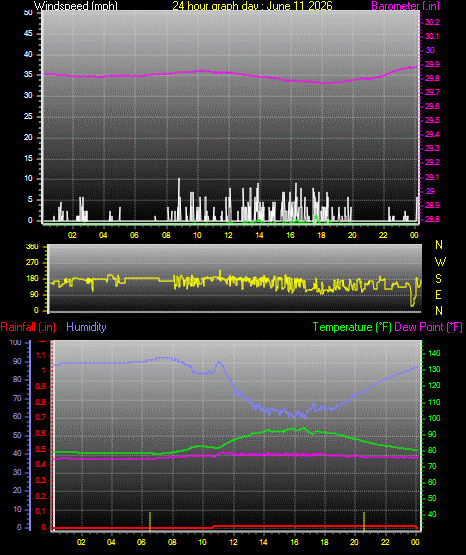Select the Dew Point (°F) legend label
Viewport: 466px width, 555px height.
coord(428,327)
